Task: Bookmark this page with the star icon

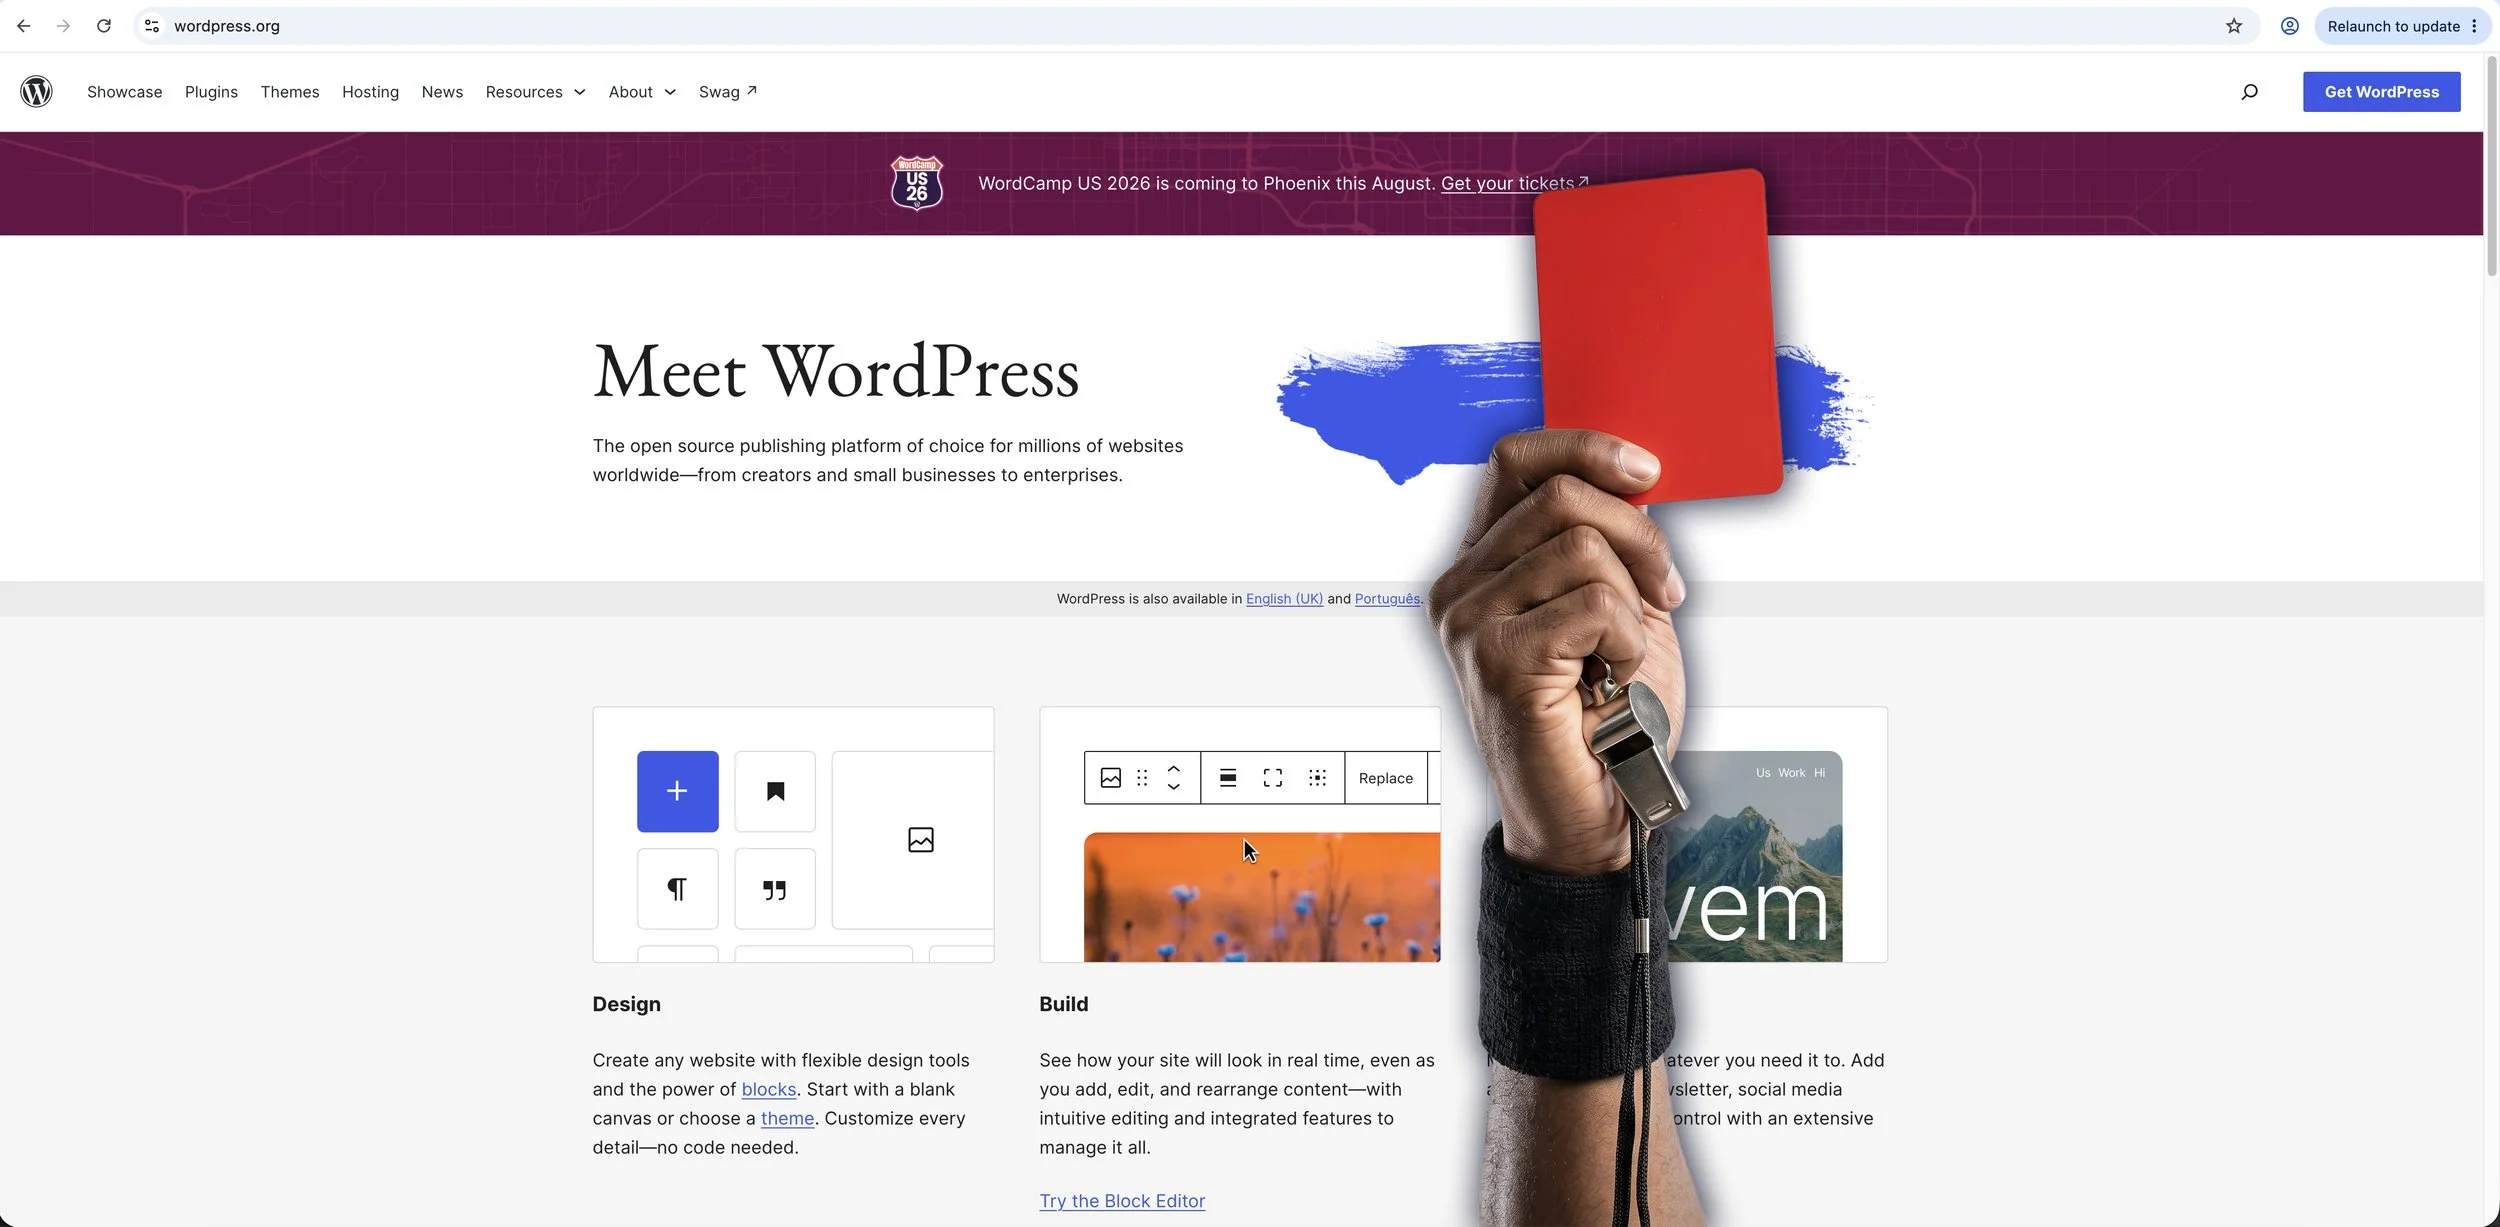Action: click(2234, 26)
